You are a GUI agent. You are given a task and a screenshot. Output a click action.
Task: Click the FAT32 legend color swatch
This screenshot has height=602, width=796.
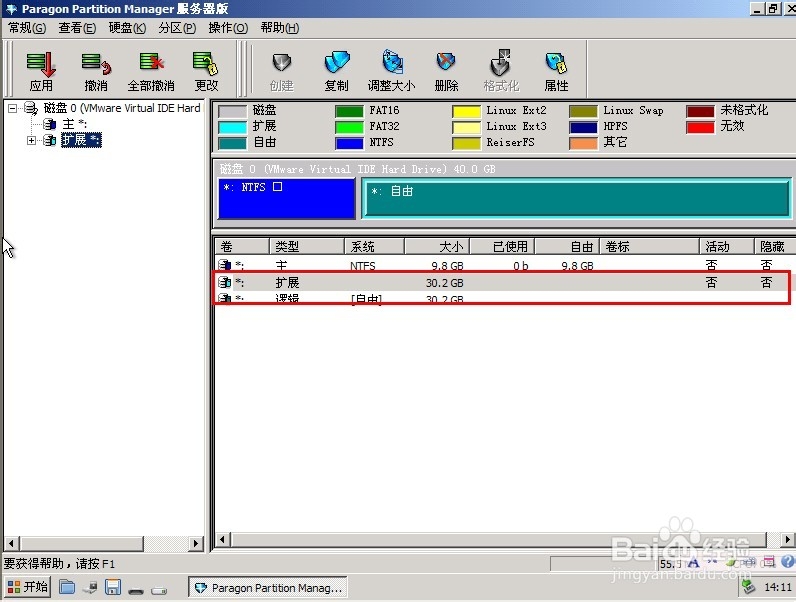click(x=349, y=127)
